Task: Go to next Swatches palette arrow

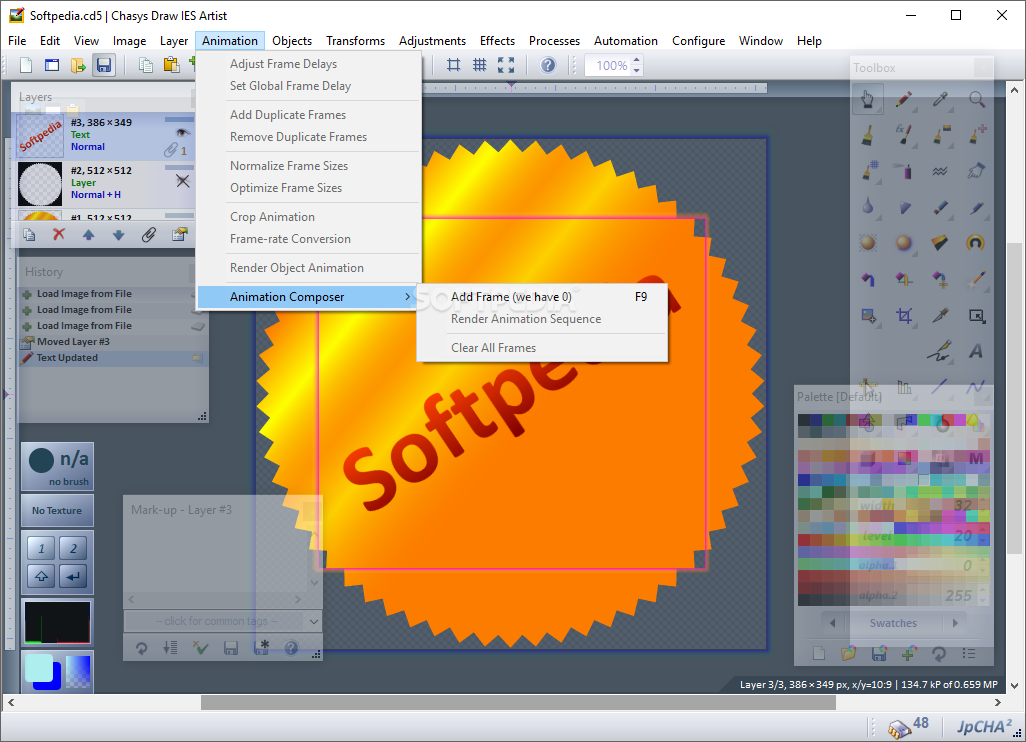Action: click(955, 623)
